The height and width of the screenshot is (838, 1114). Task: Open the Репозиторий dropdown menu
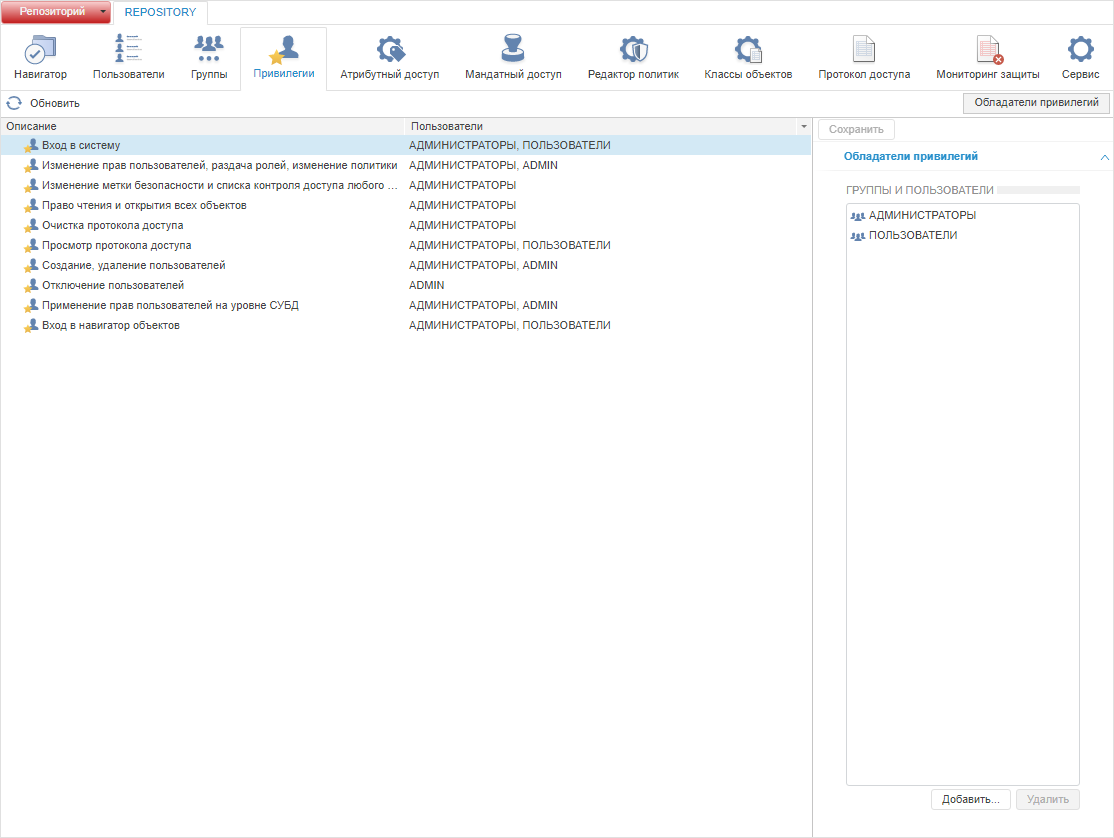click(104, 11)
